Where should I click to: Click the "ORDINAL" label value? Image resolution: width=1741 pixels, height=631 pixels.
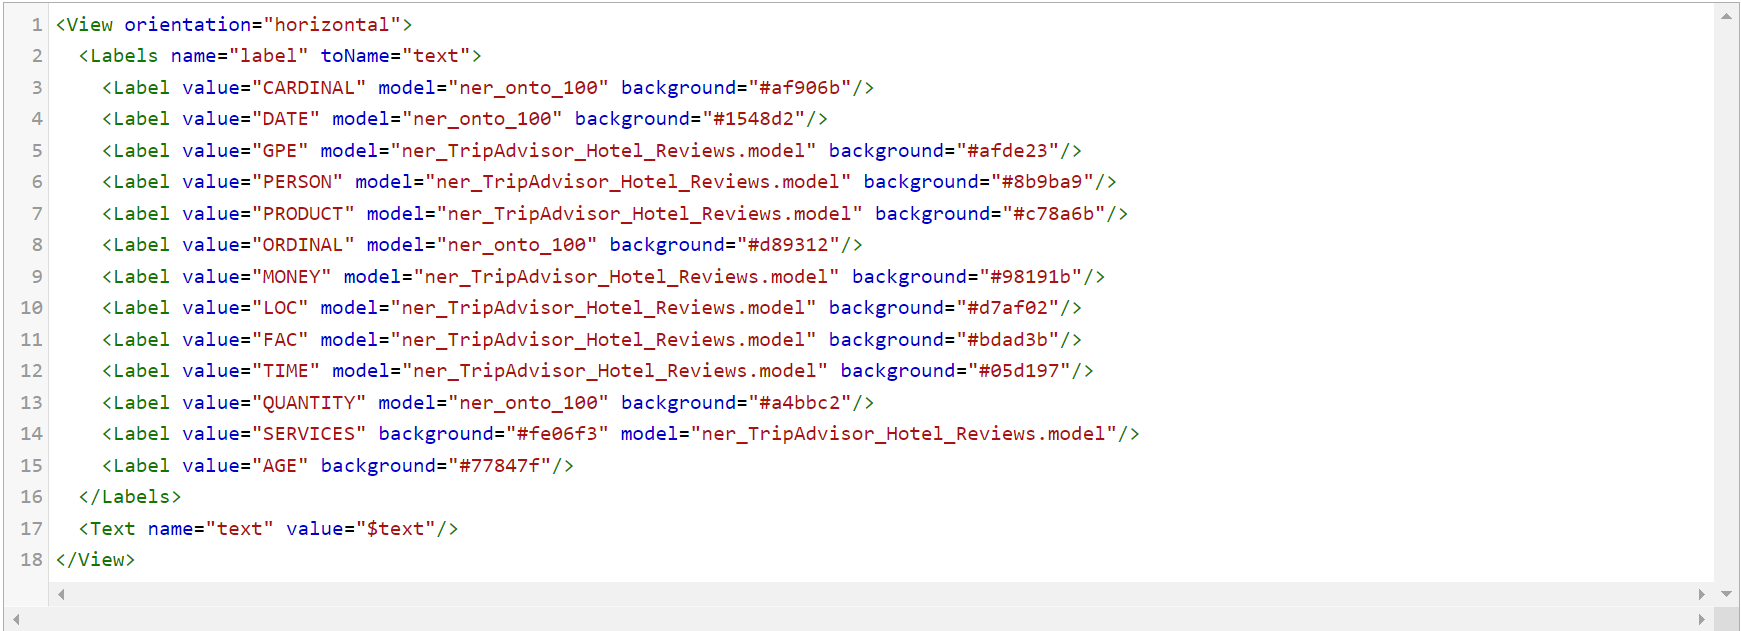tap(303, 245)
